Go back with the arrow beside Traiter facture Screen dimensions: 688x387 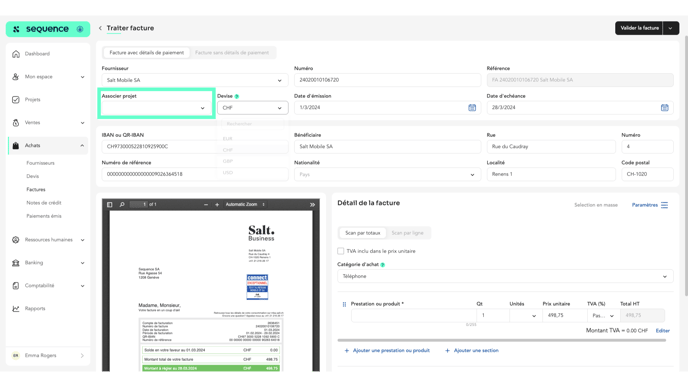pyautogui.click(x=100, y=28)
